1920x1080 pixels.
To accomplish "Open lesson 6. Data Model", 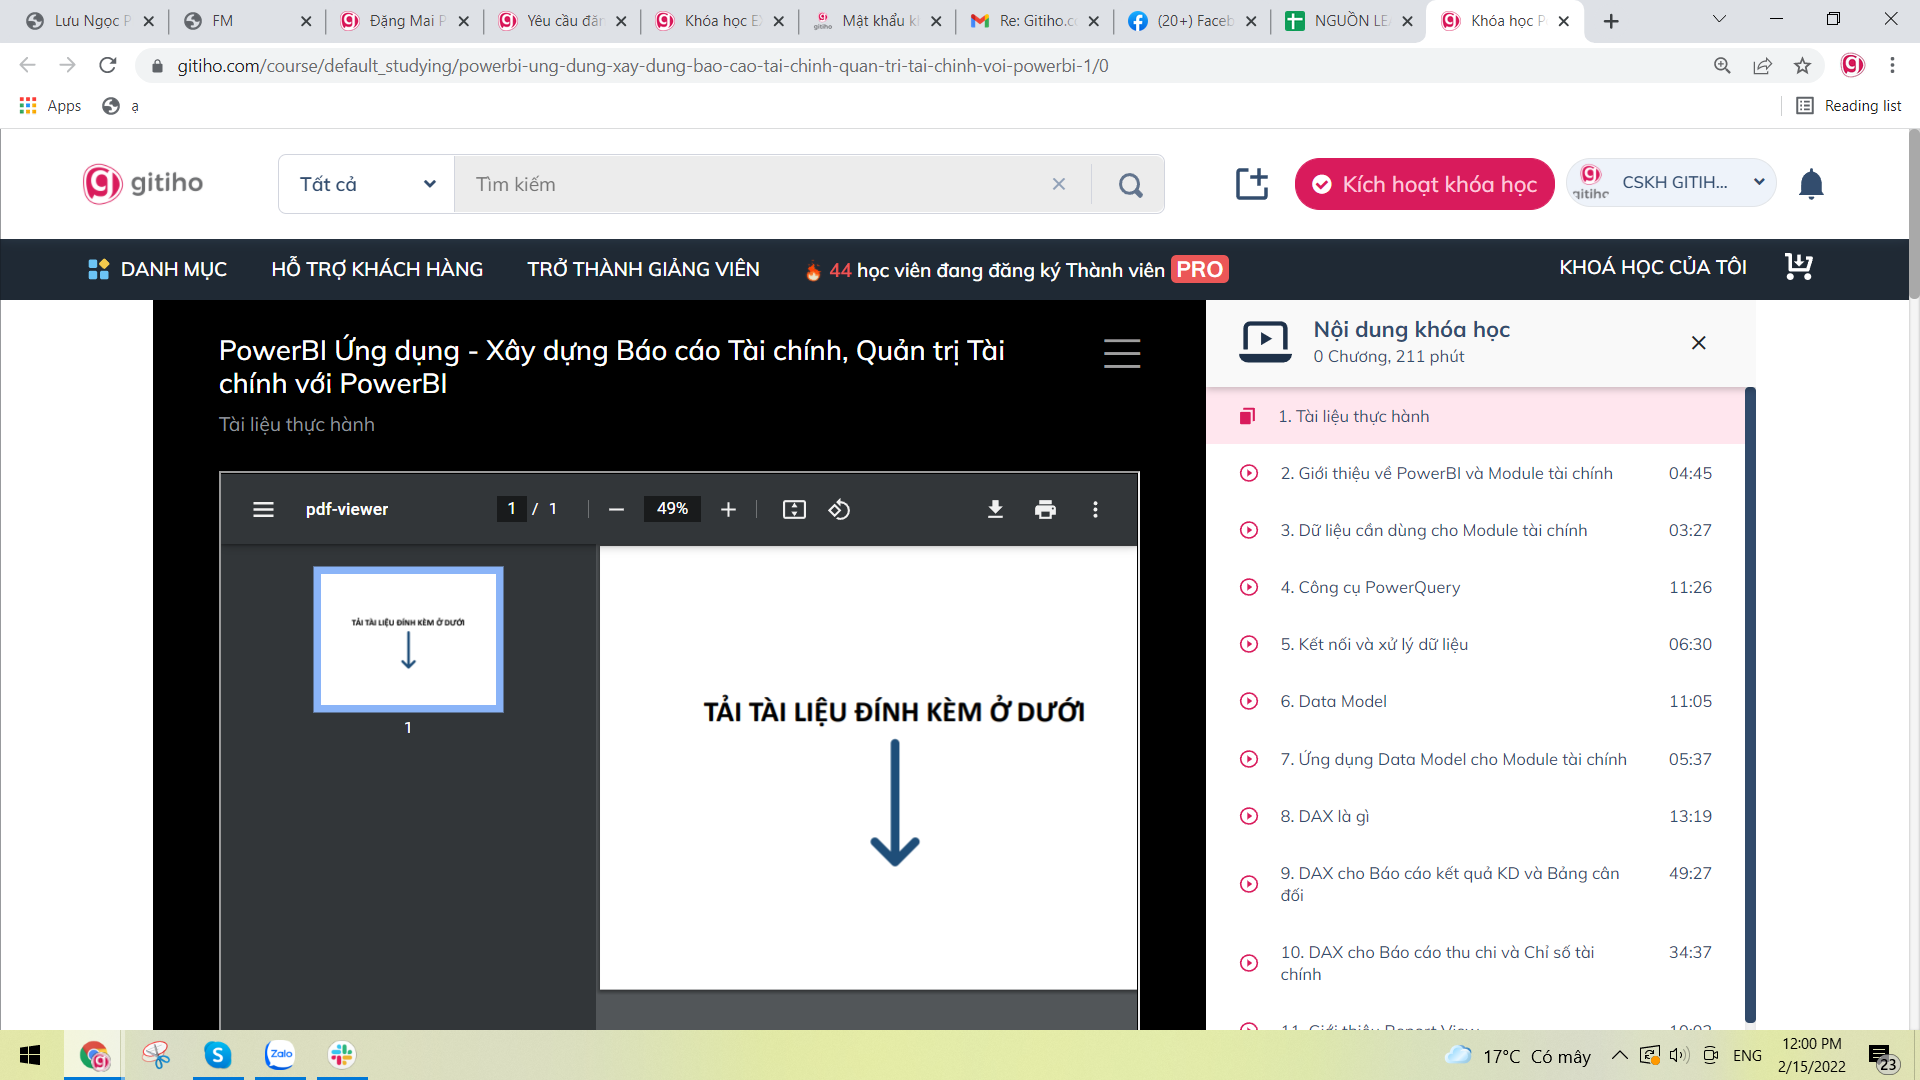I will coord(1475,701).
